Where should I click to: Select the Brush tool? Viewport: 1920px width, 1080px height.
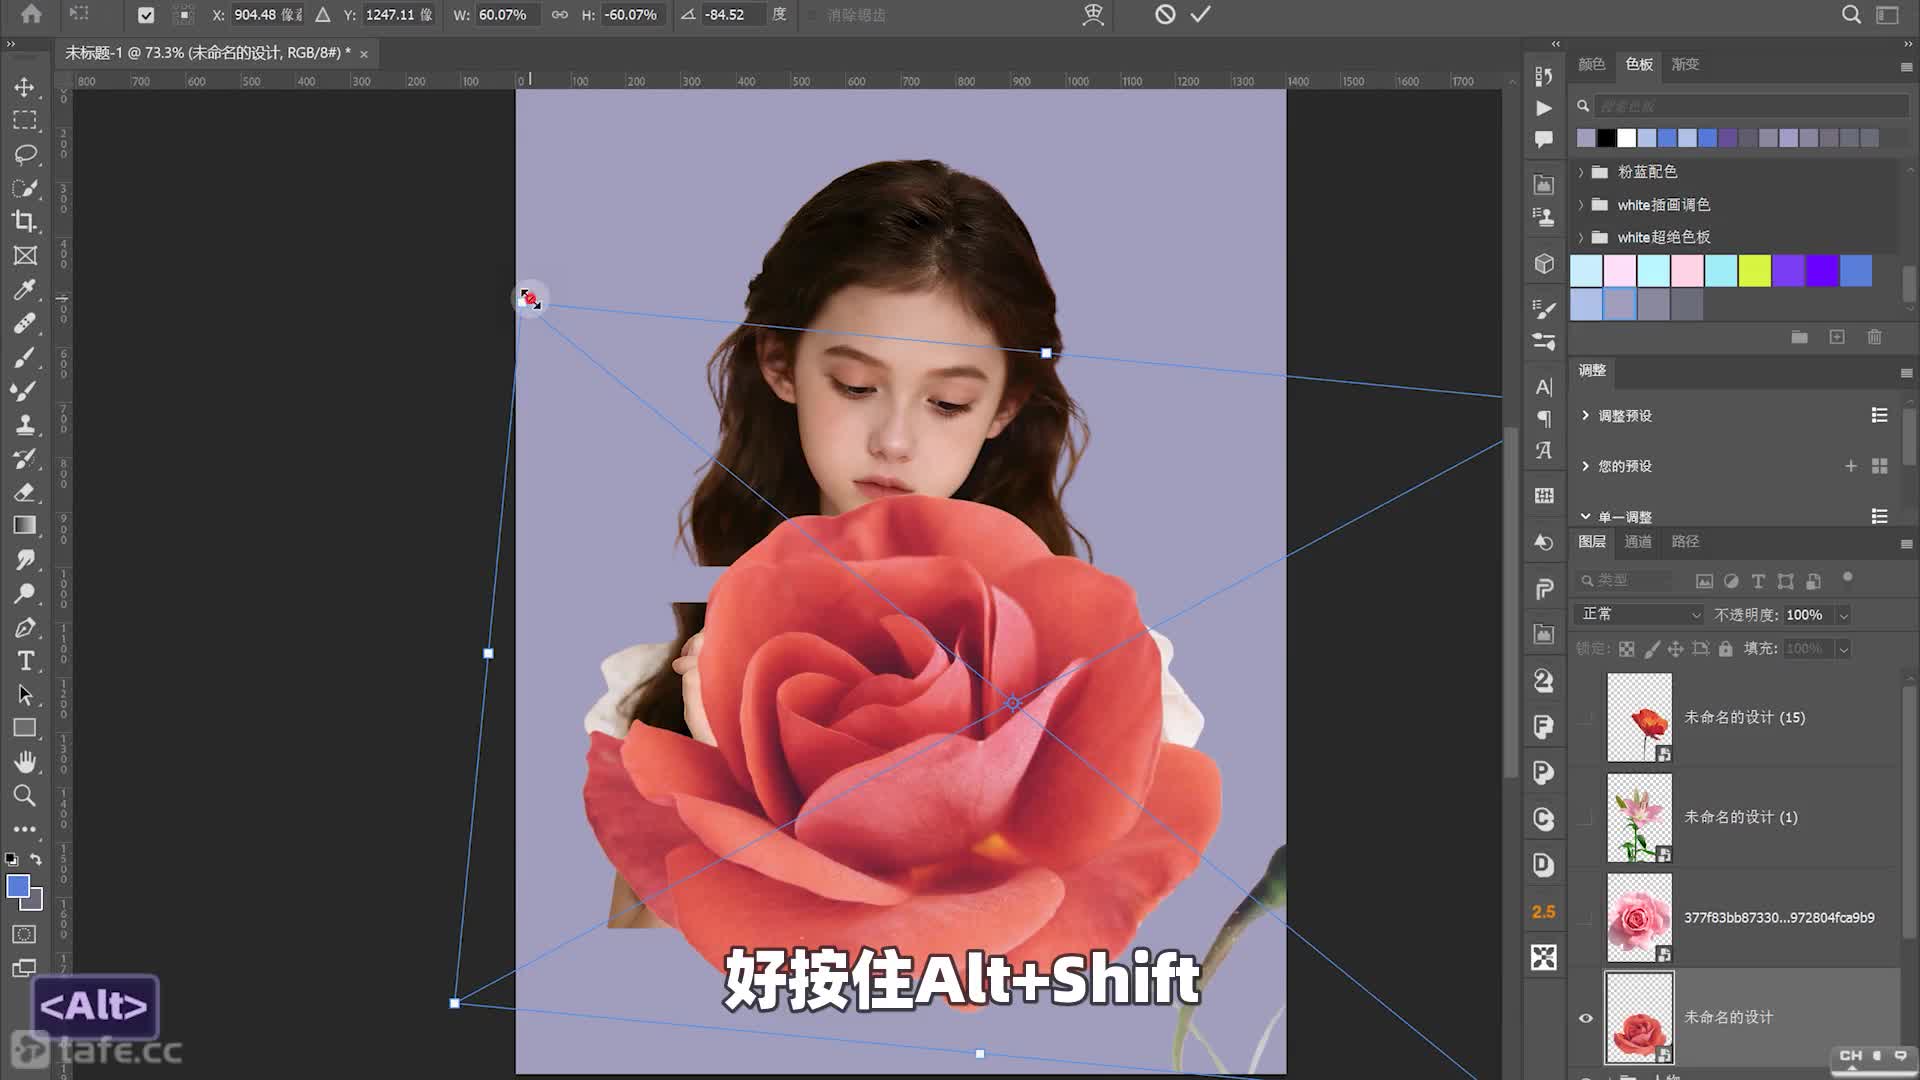pos(25,357)
